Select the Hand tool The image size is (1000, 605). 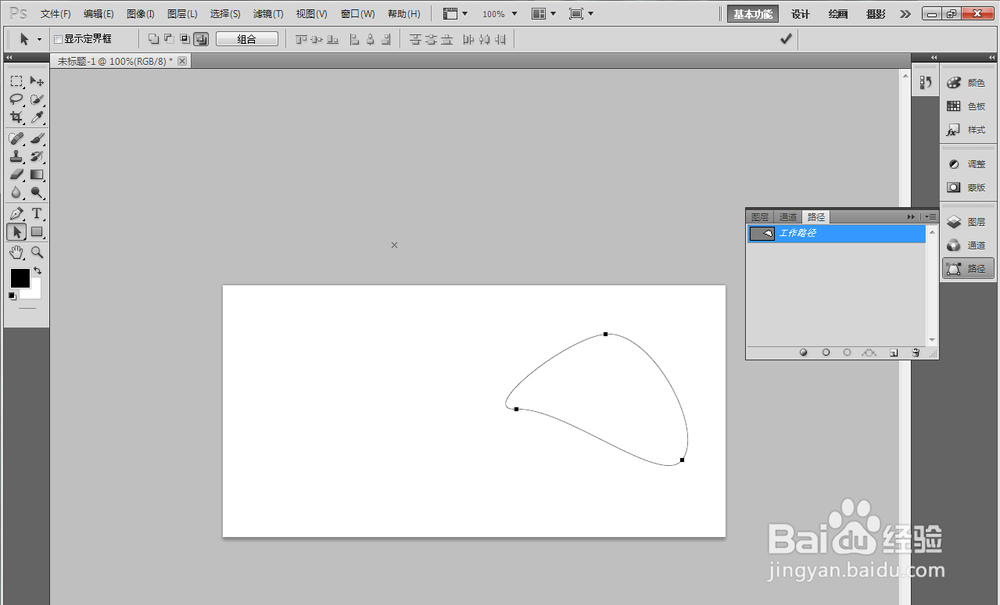point(17,252)
